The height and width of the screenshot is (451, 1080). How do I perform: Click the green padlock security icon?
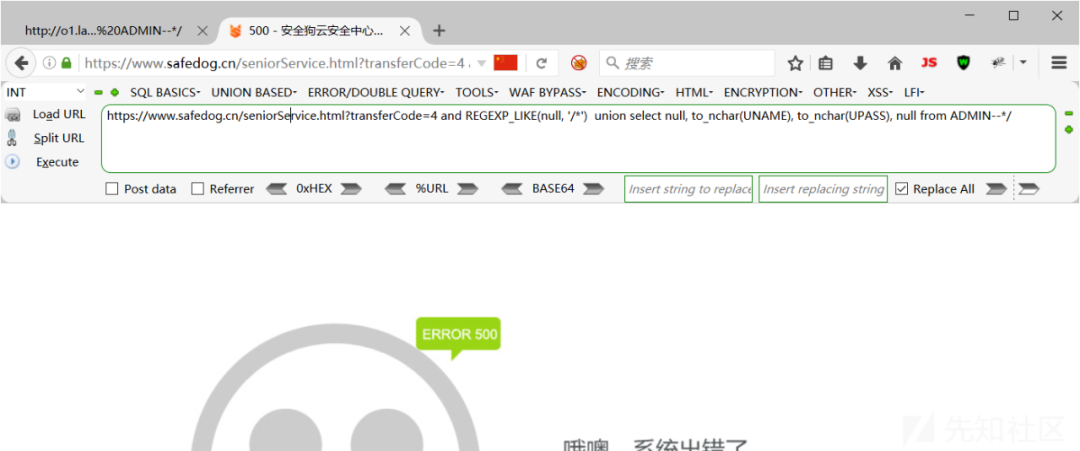66,63
